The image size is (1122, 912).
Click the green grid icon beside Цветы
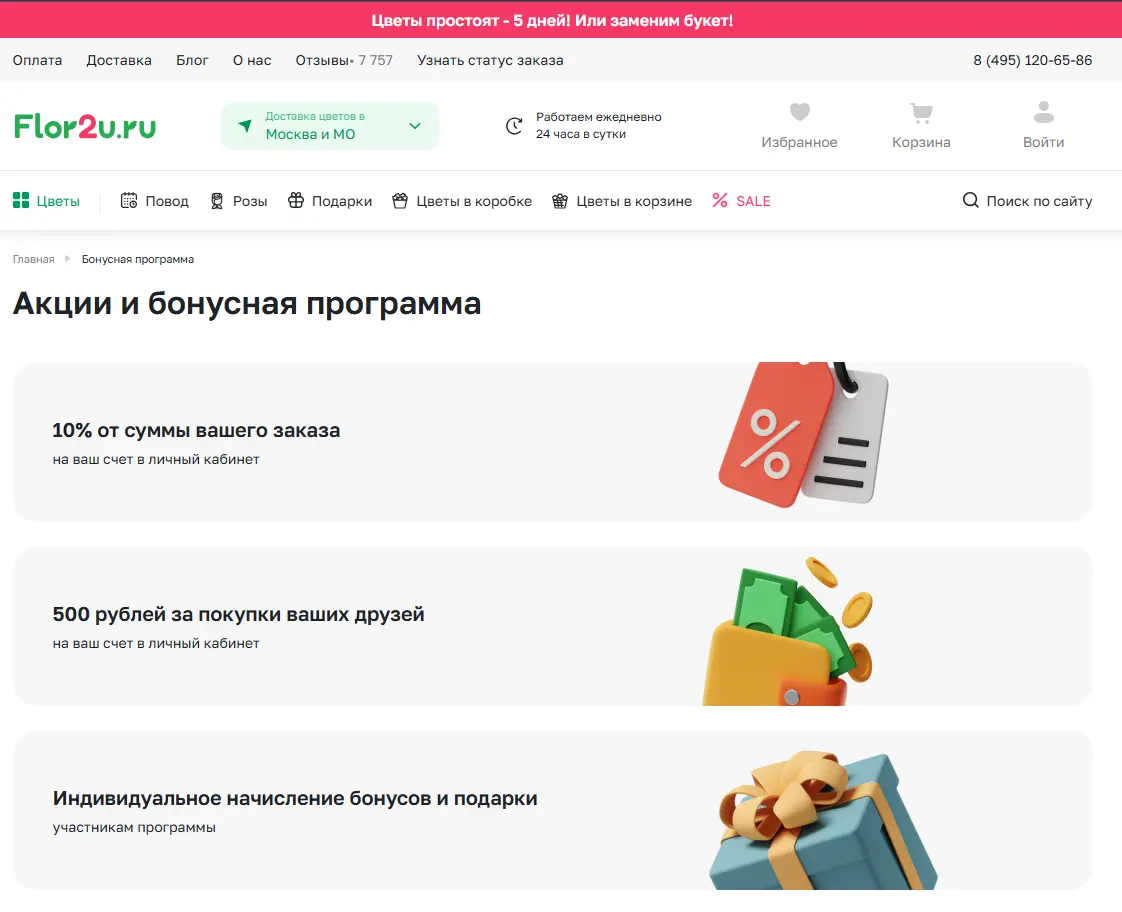click(21, 200)
